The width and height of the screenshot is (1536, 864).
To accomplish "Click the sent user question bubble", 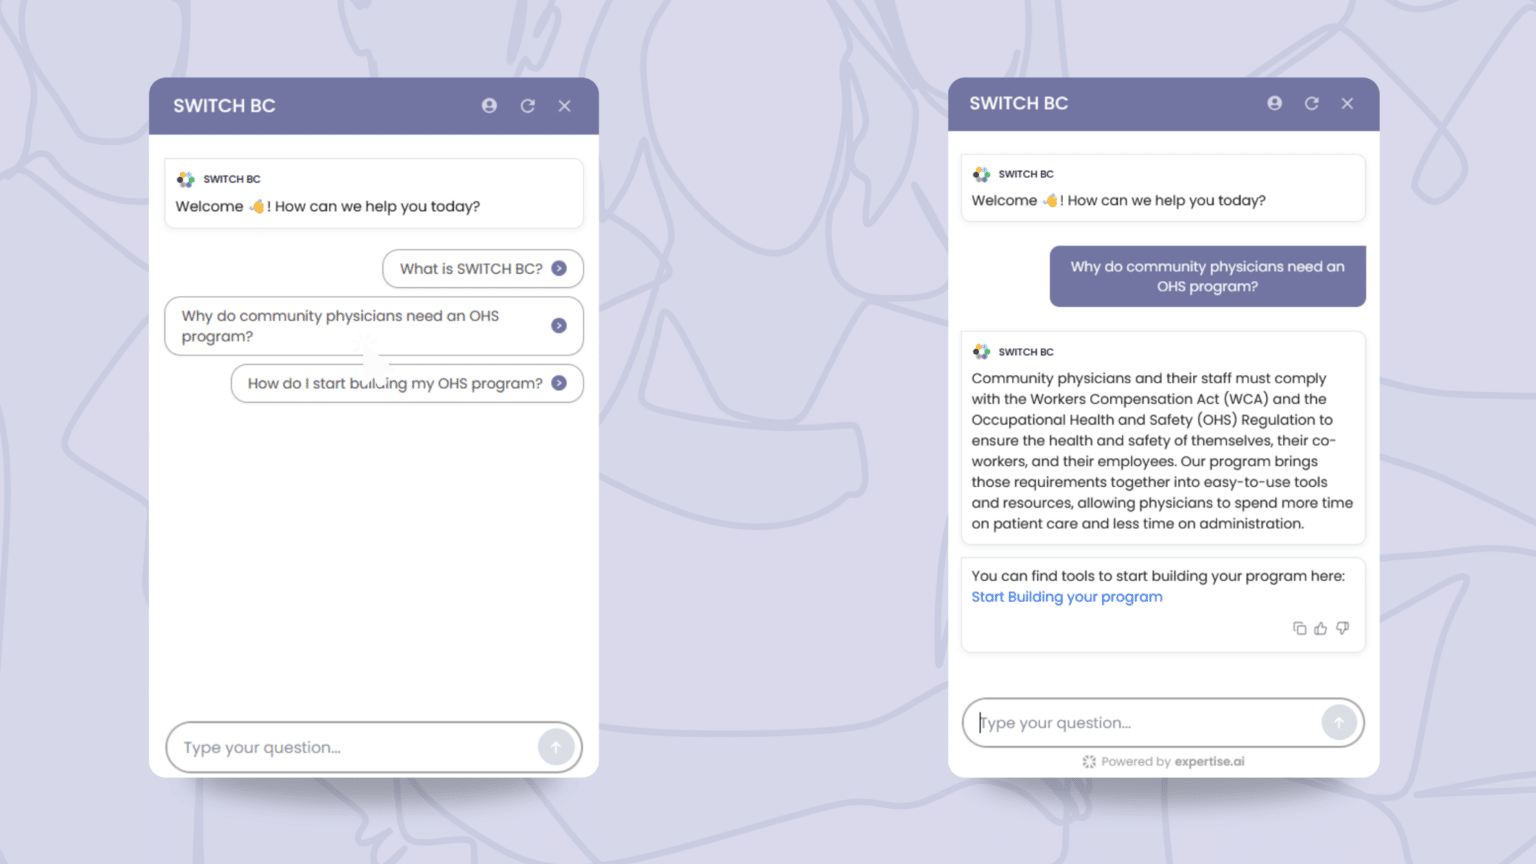I will [1207, 276].
